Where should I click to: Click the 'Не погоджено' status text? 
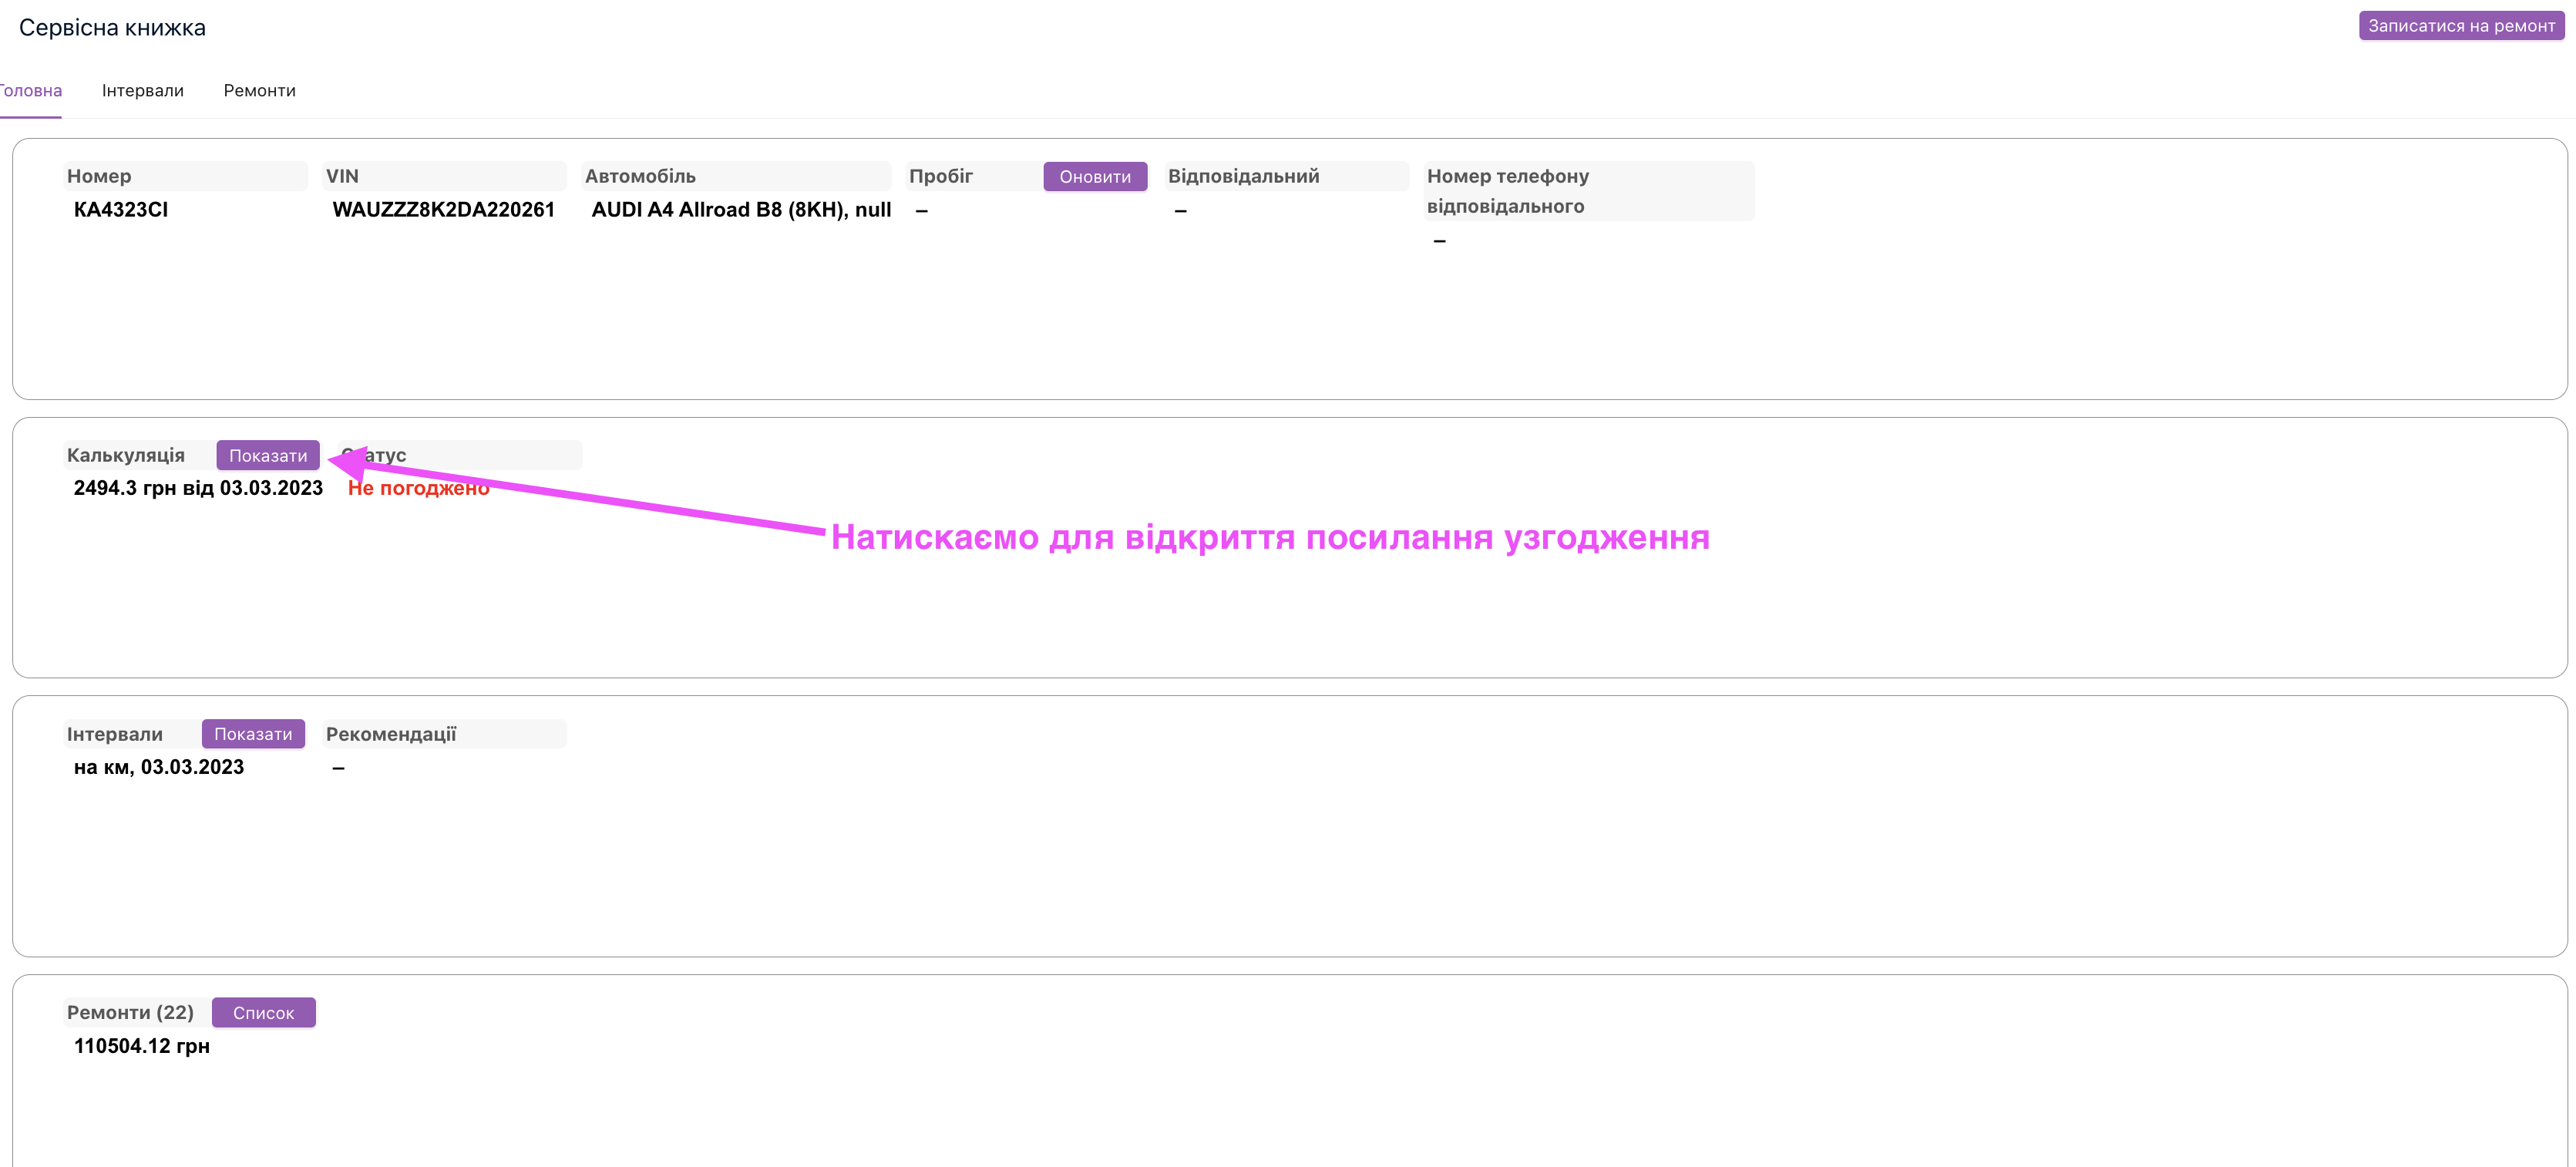click(x=418, y=489)
